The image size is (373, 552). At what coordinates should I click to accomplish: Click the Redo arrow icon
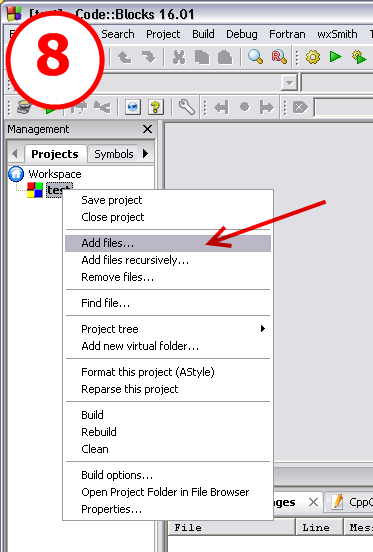(148, 57)
